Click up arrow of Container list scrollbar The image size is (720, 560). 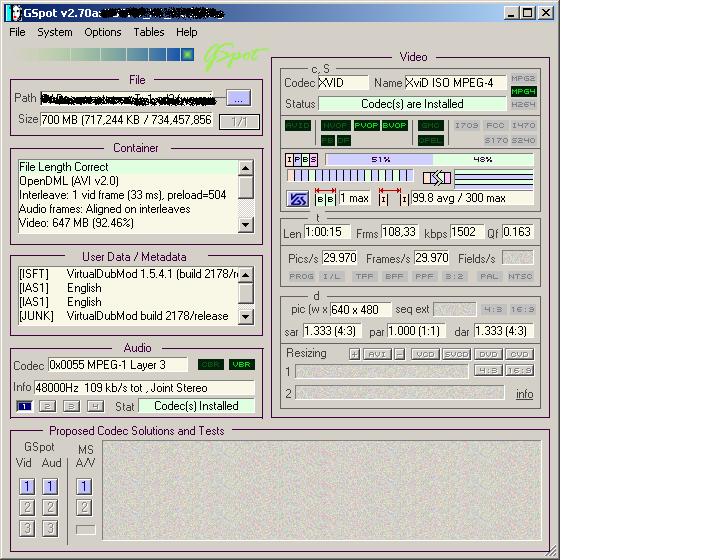[246, 168]
